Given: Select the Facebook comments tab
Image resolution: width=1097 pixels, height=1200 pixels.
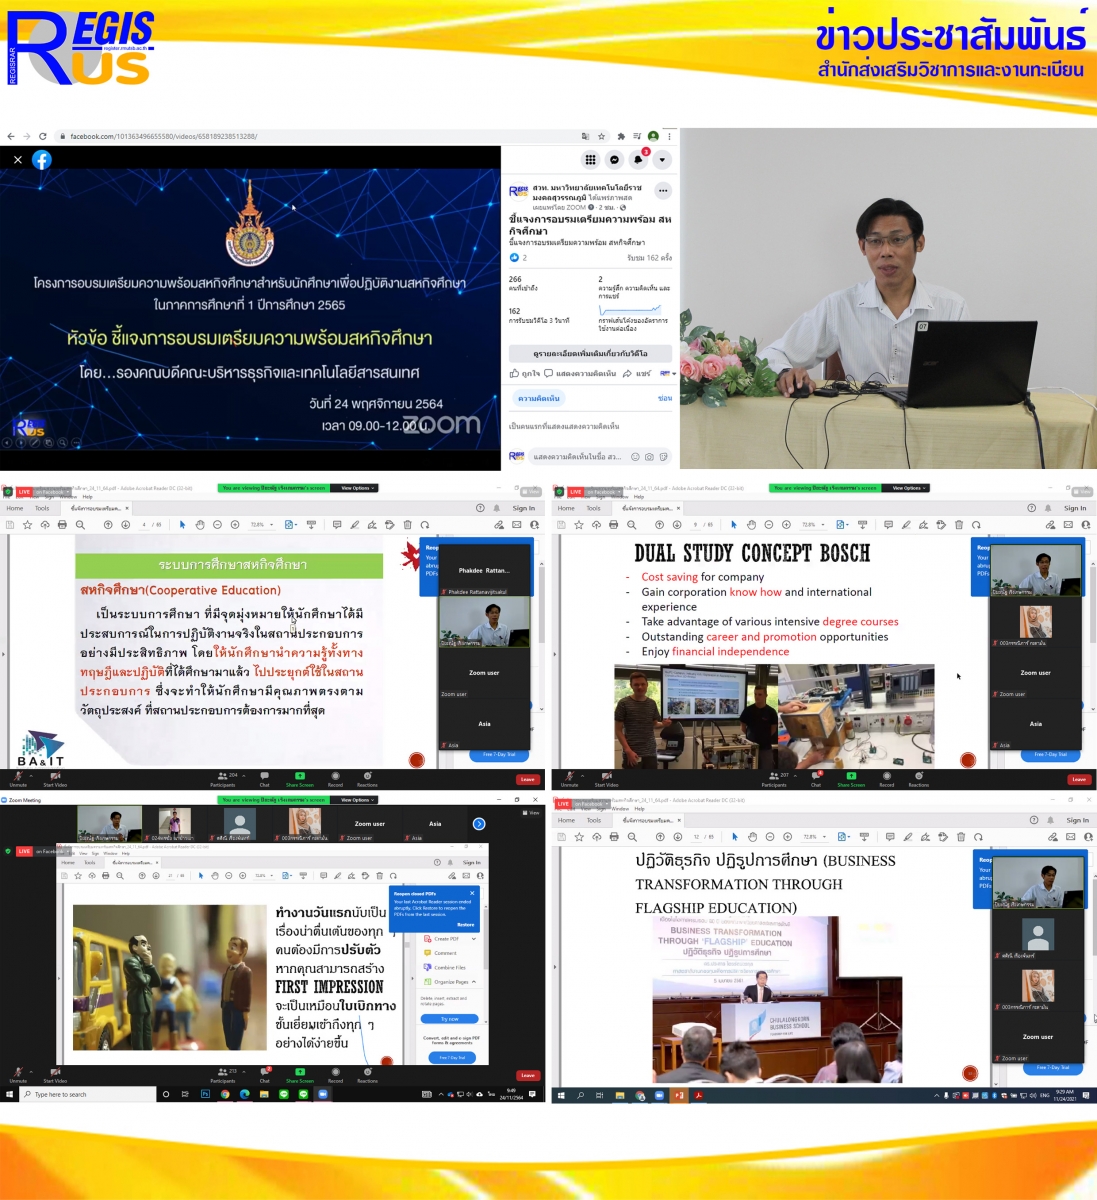Looking at the screenshot, I should tap(539, 398).
